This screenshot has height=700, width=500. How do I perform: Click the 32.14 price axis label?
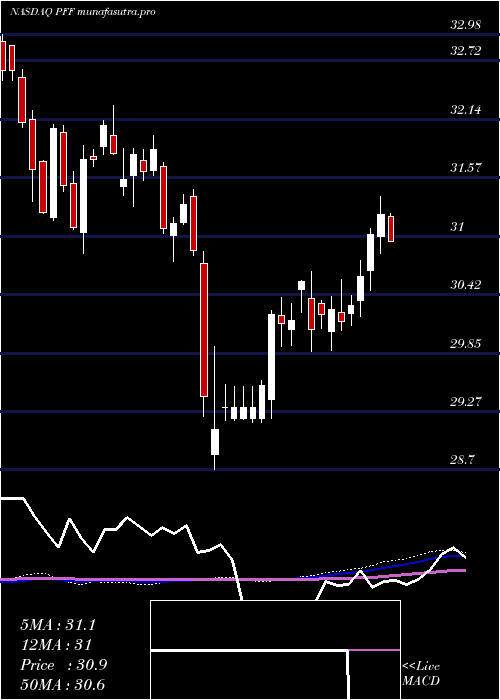click(x=466, y=109)
